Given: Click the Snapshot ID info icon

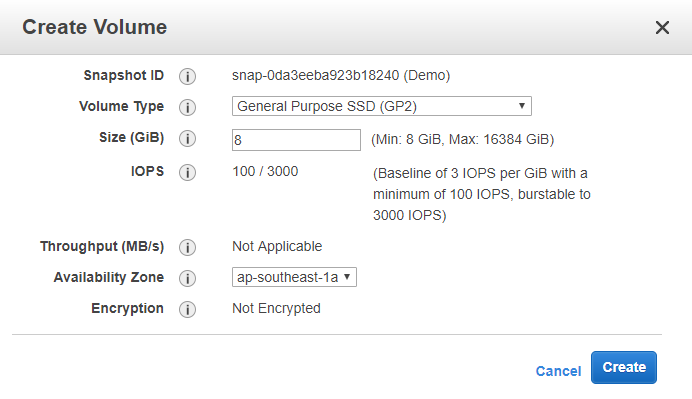Looking at the screenshot, I should pos(187,76).
